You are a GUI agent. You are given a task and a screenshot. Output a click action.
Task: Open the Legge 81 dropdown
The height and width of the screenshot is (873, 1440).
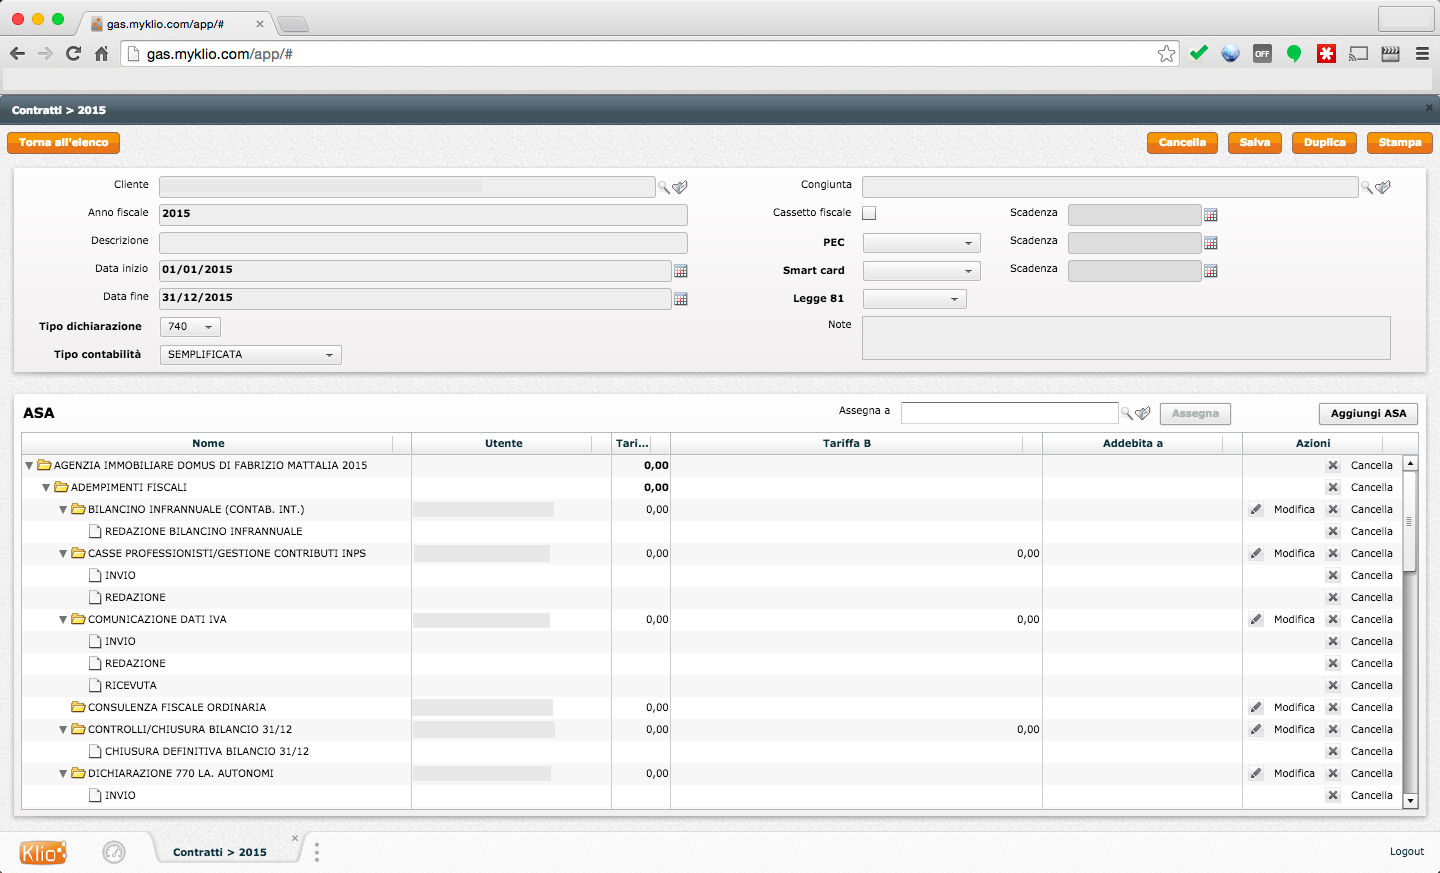tap(915, 299)
